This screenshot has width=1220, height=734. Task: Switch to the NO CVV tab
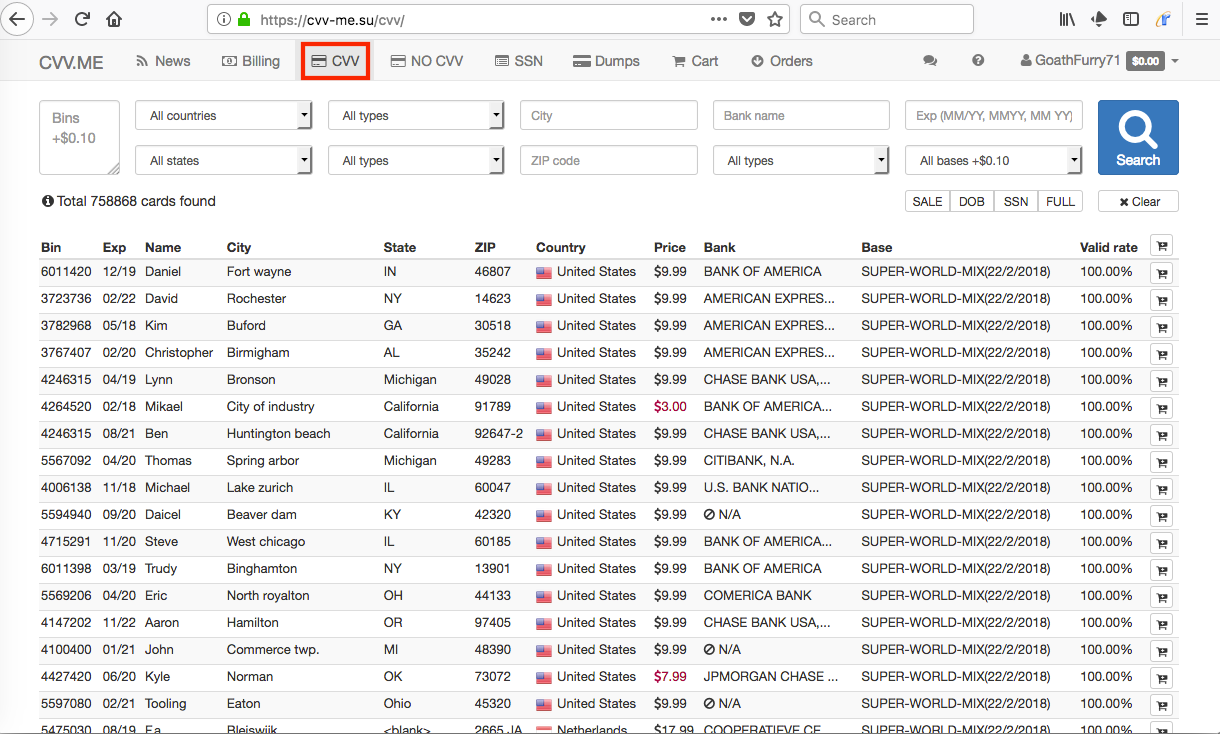[x=427, y=61]
